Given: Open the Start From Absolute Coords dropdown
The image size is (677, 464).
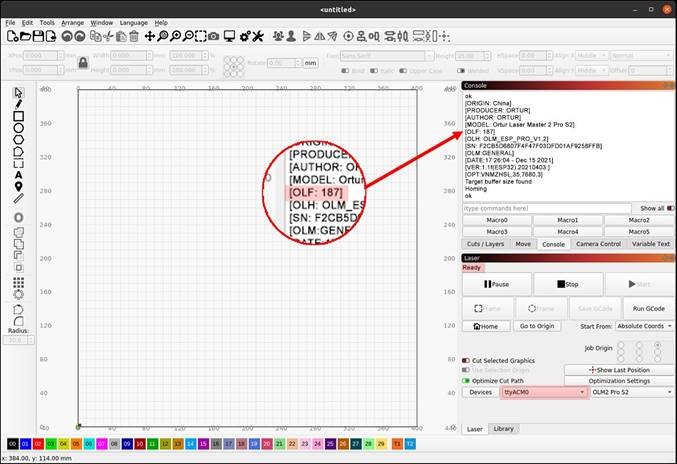Looking at the screenshot, I should tap(644, 326).
